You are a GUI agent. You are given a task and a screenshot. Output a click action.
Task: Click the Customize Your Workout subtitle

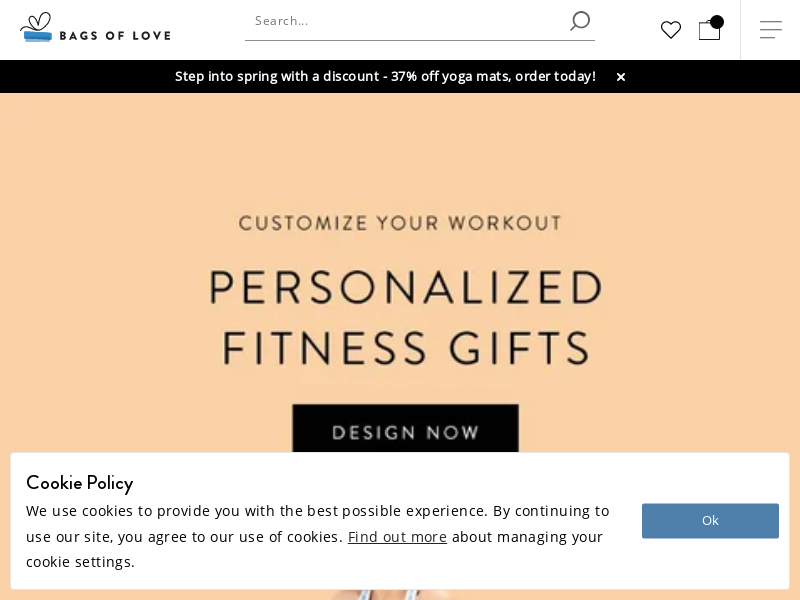pyautogui.click(x=400, y=223)
